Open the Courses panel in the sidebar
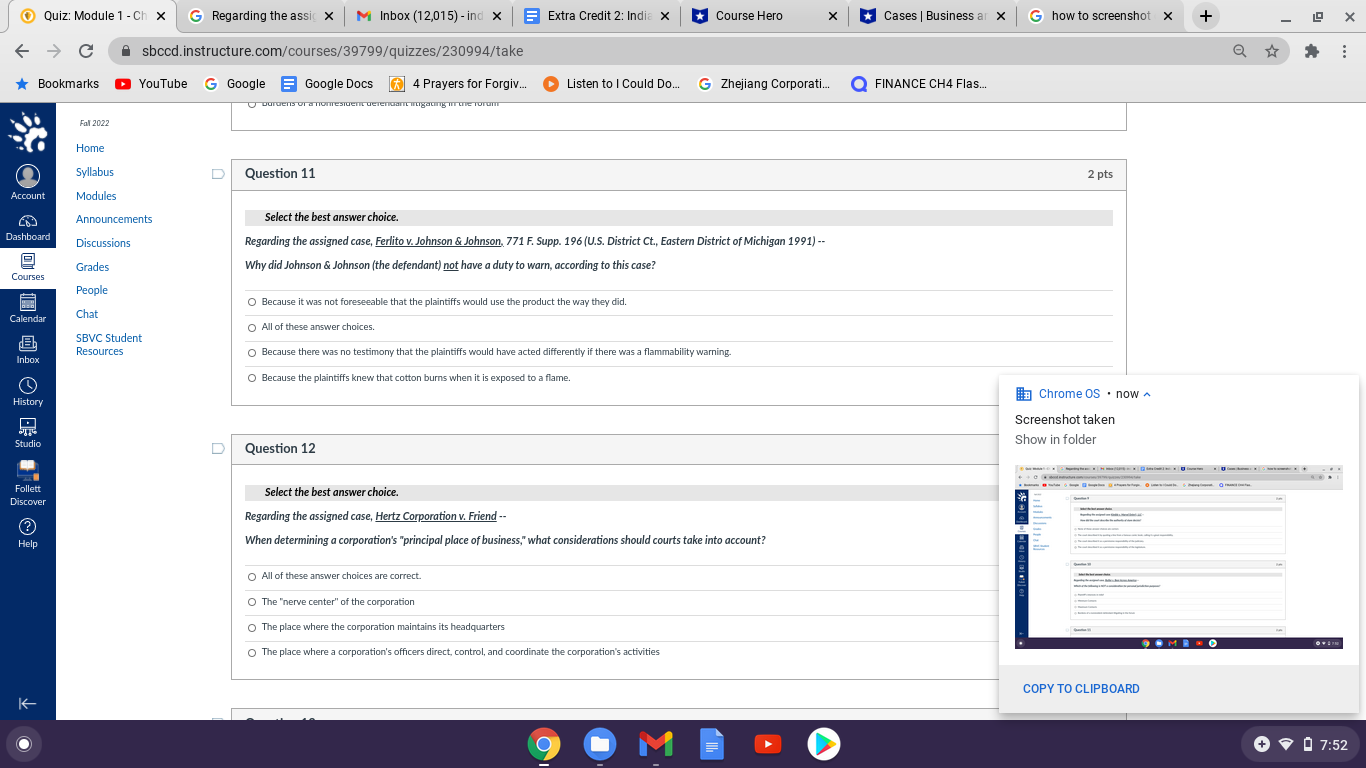Viewport: 1366px width, 768px height. (x=28, y=264)
